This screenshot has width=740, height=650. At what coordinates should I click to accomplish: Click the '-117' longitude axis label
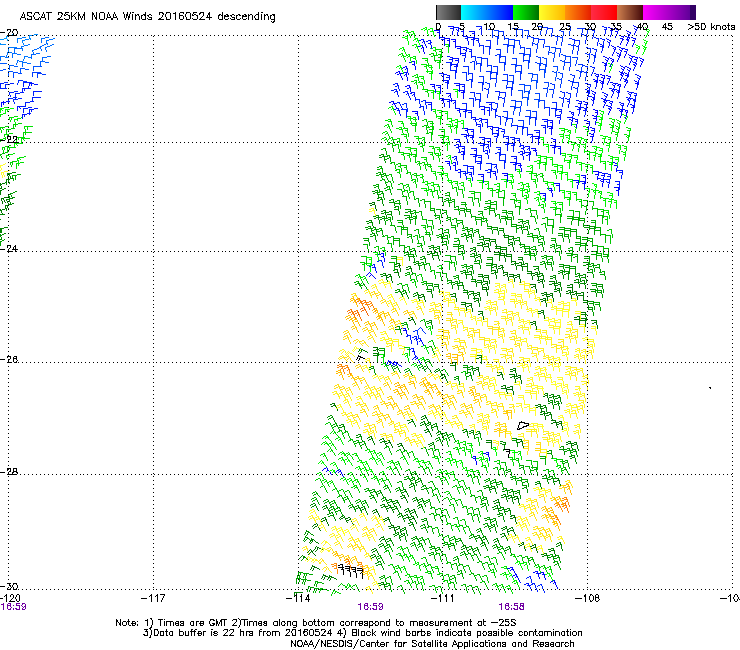pyautogui.click(x=153, y=598)
